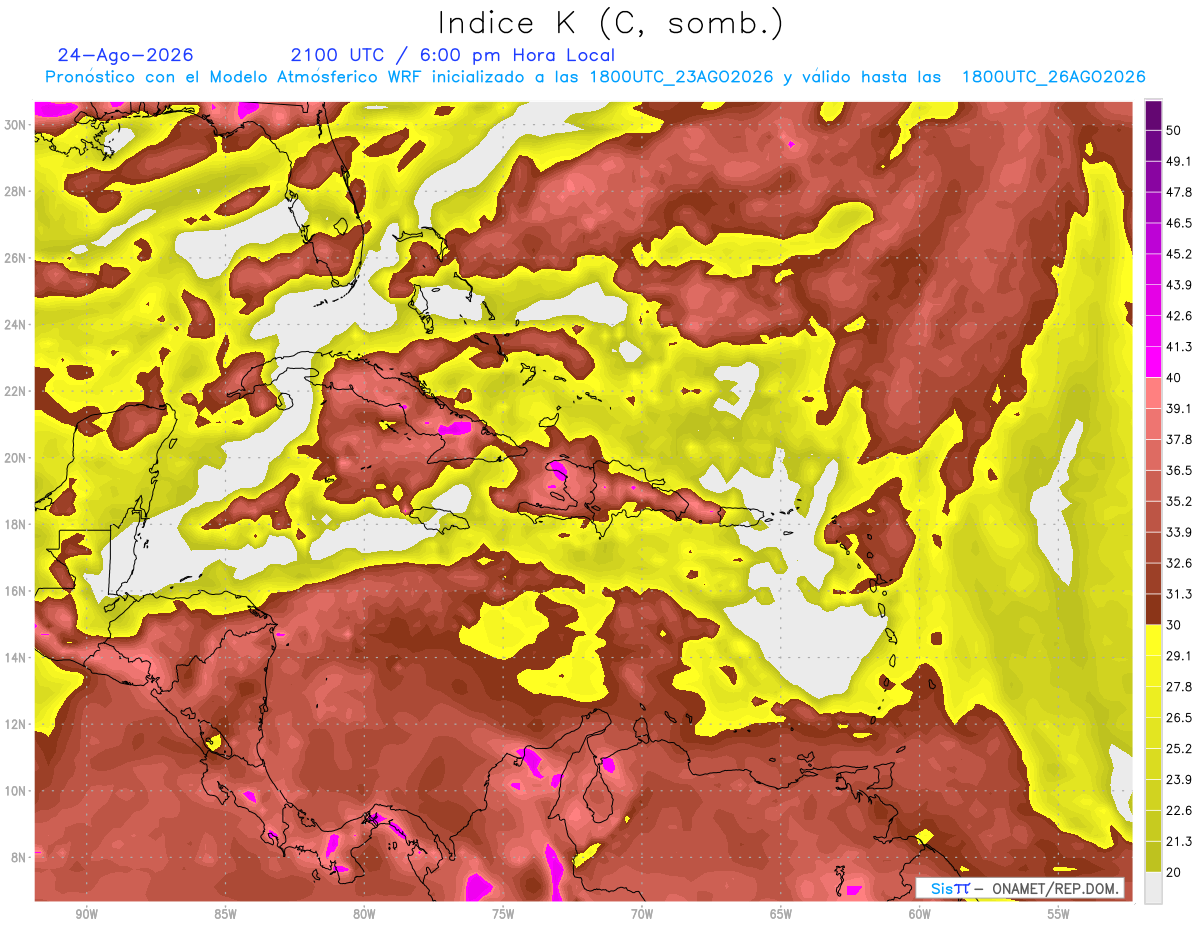Click the color scale value "32.6"
The height and width of the screenshot is (927, 1200).
[x=1179, y=563]
